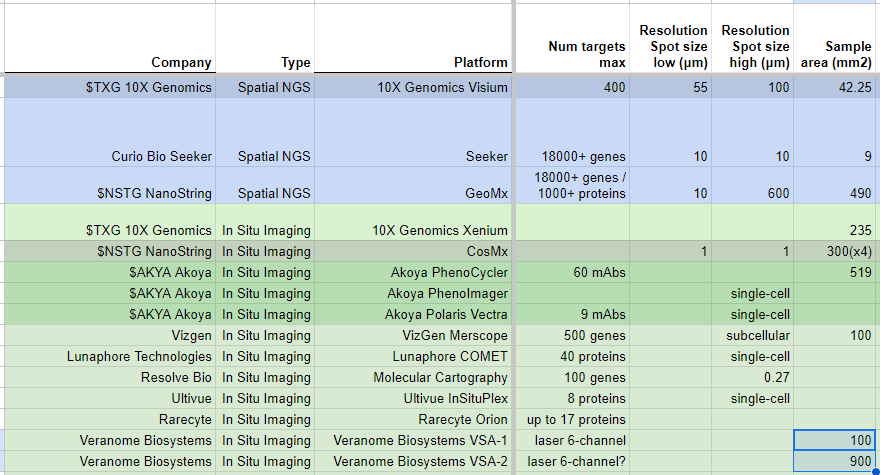880x475 pixels.
Task: Select the Num targets max header
Action: pyautogui.click(x=572, y=39)
